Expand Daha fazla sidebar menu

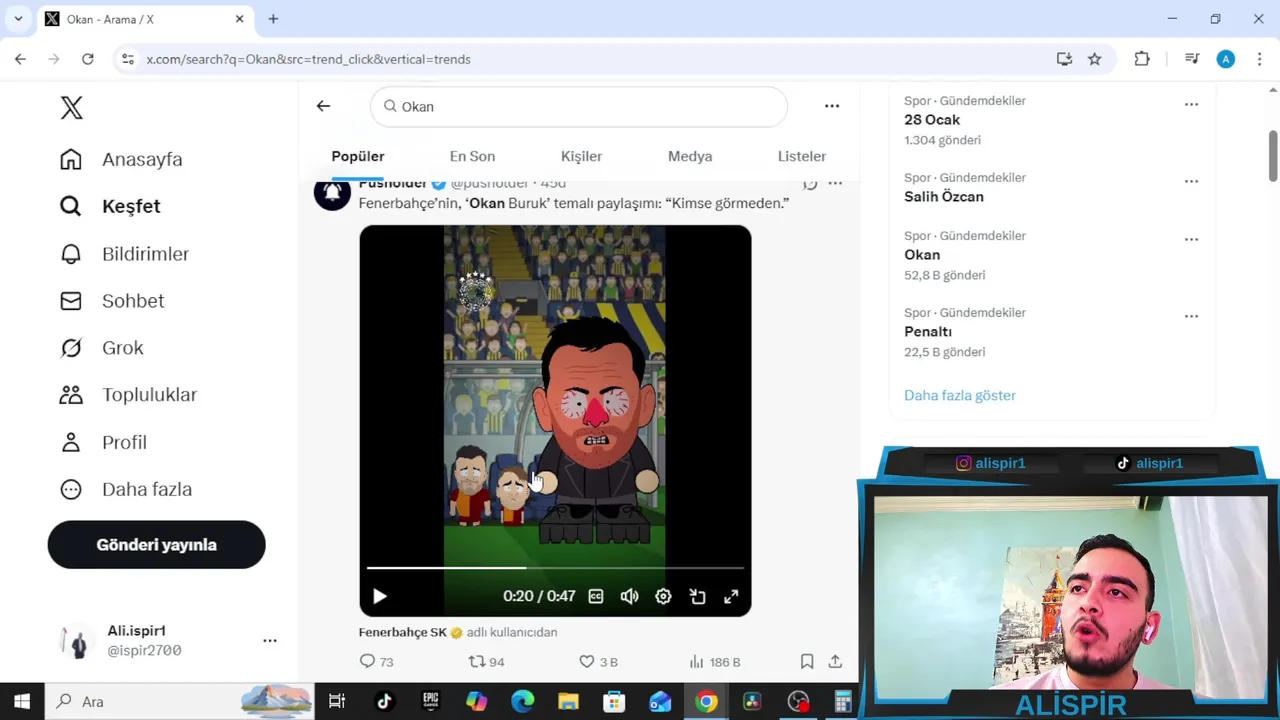point(125,489)
